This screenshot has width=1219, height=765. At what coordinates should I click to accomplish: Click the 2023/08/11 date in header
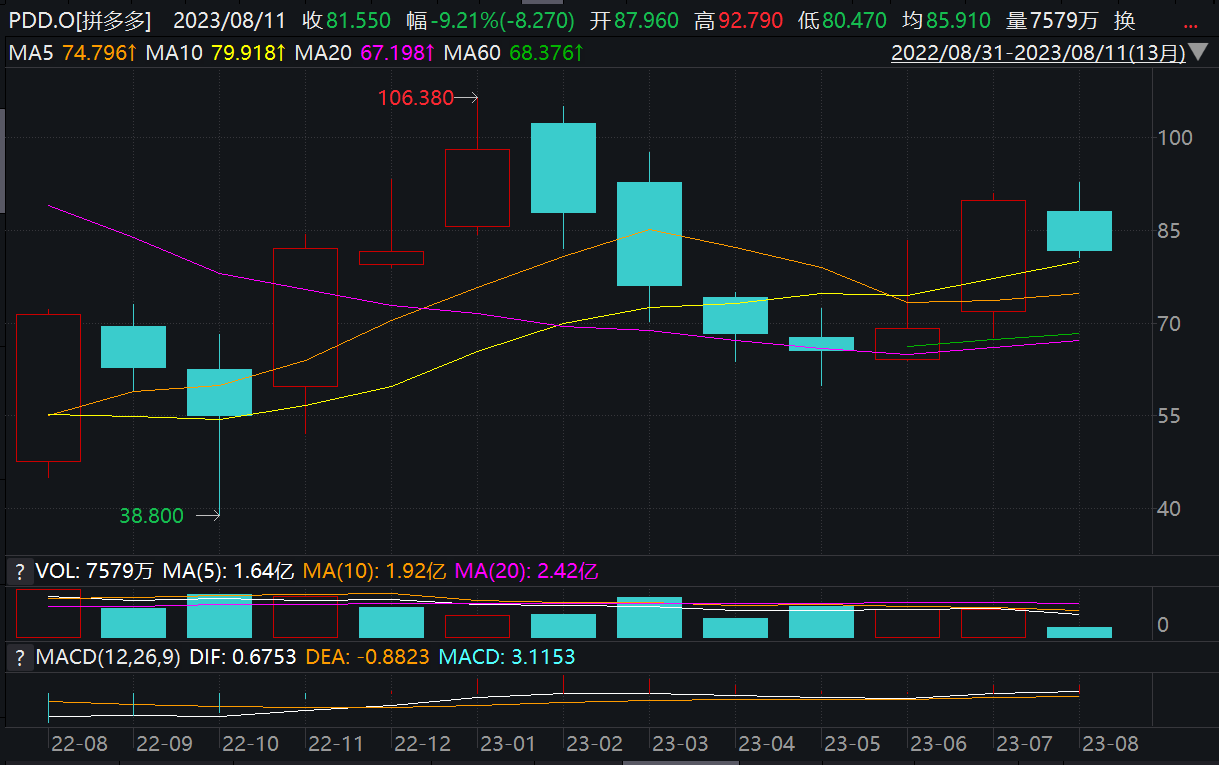pyautogui.click(x=230, y=21)
